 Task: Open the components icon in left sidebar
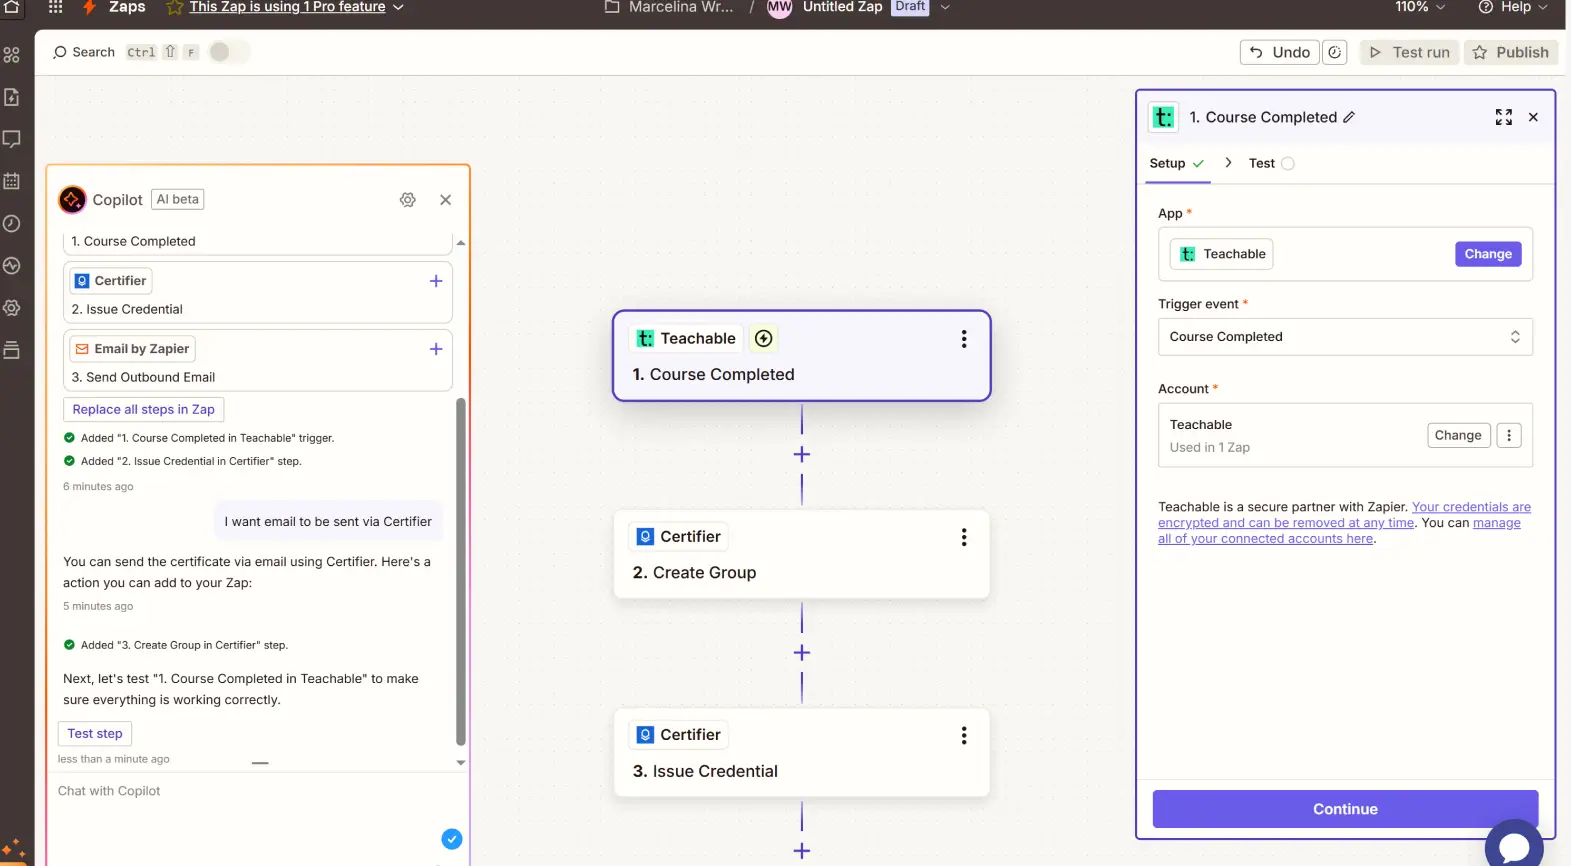tap(12, 55)
